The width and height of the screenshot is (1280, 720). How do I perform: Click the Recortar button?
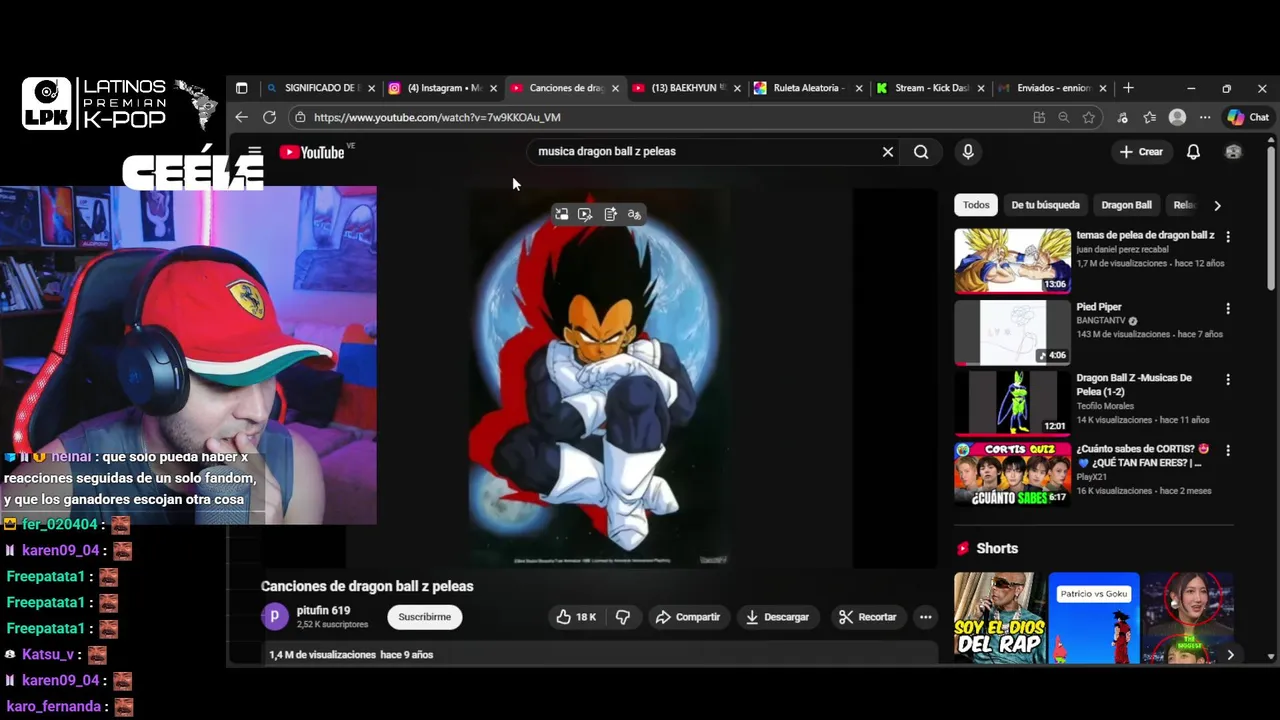[867, 617]
